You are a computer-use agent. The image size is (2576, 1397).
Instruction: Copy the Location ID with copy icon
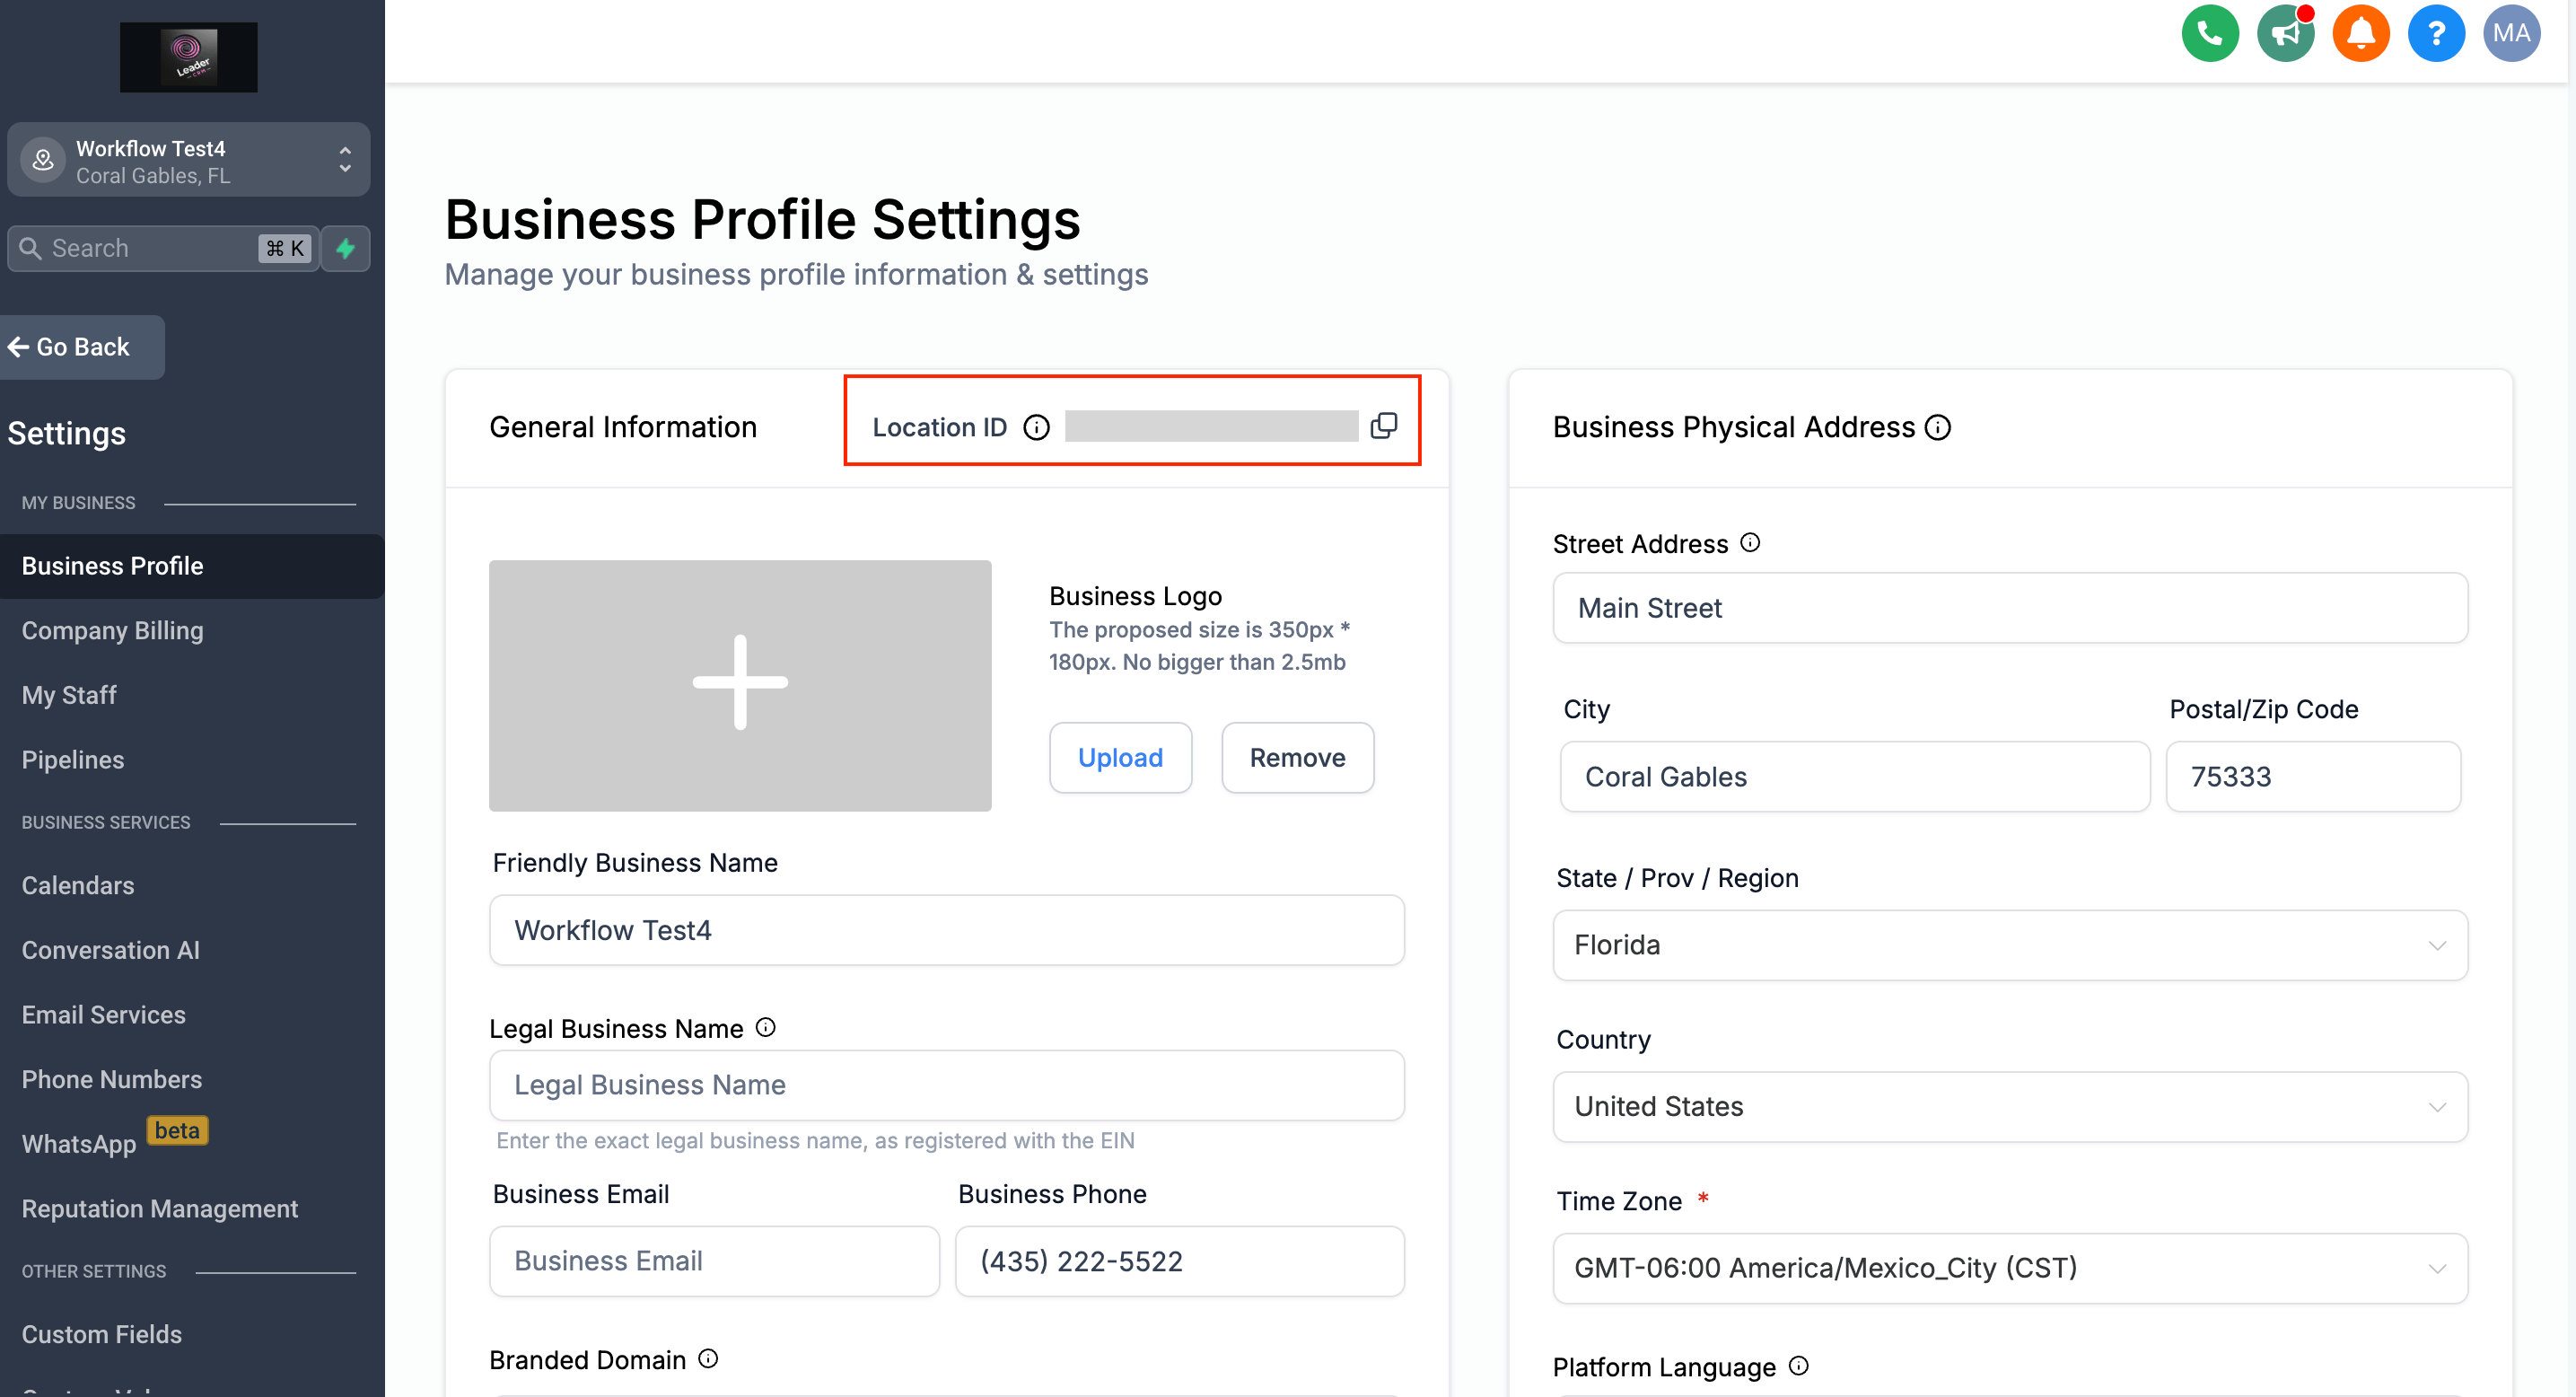(1383, 426)
